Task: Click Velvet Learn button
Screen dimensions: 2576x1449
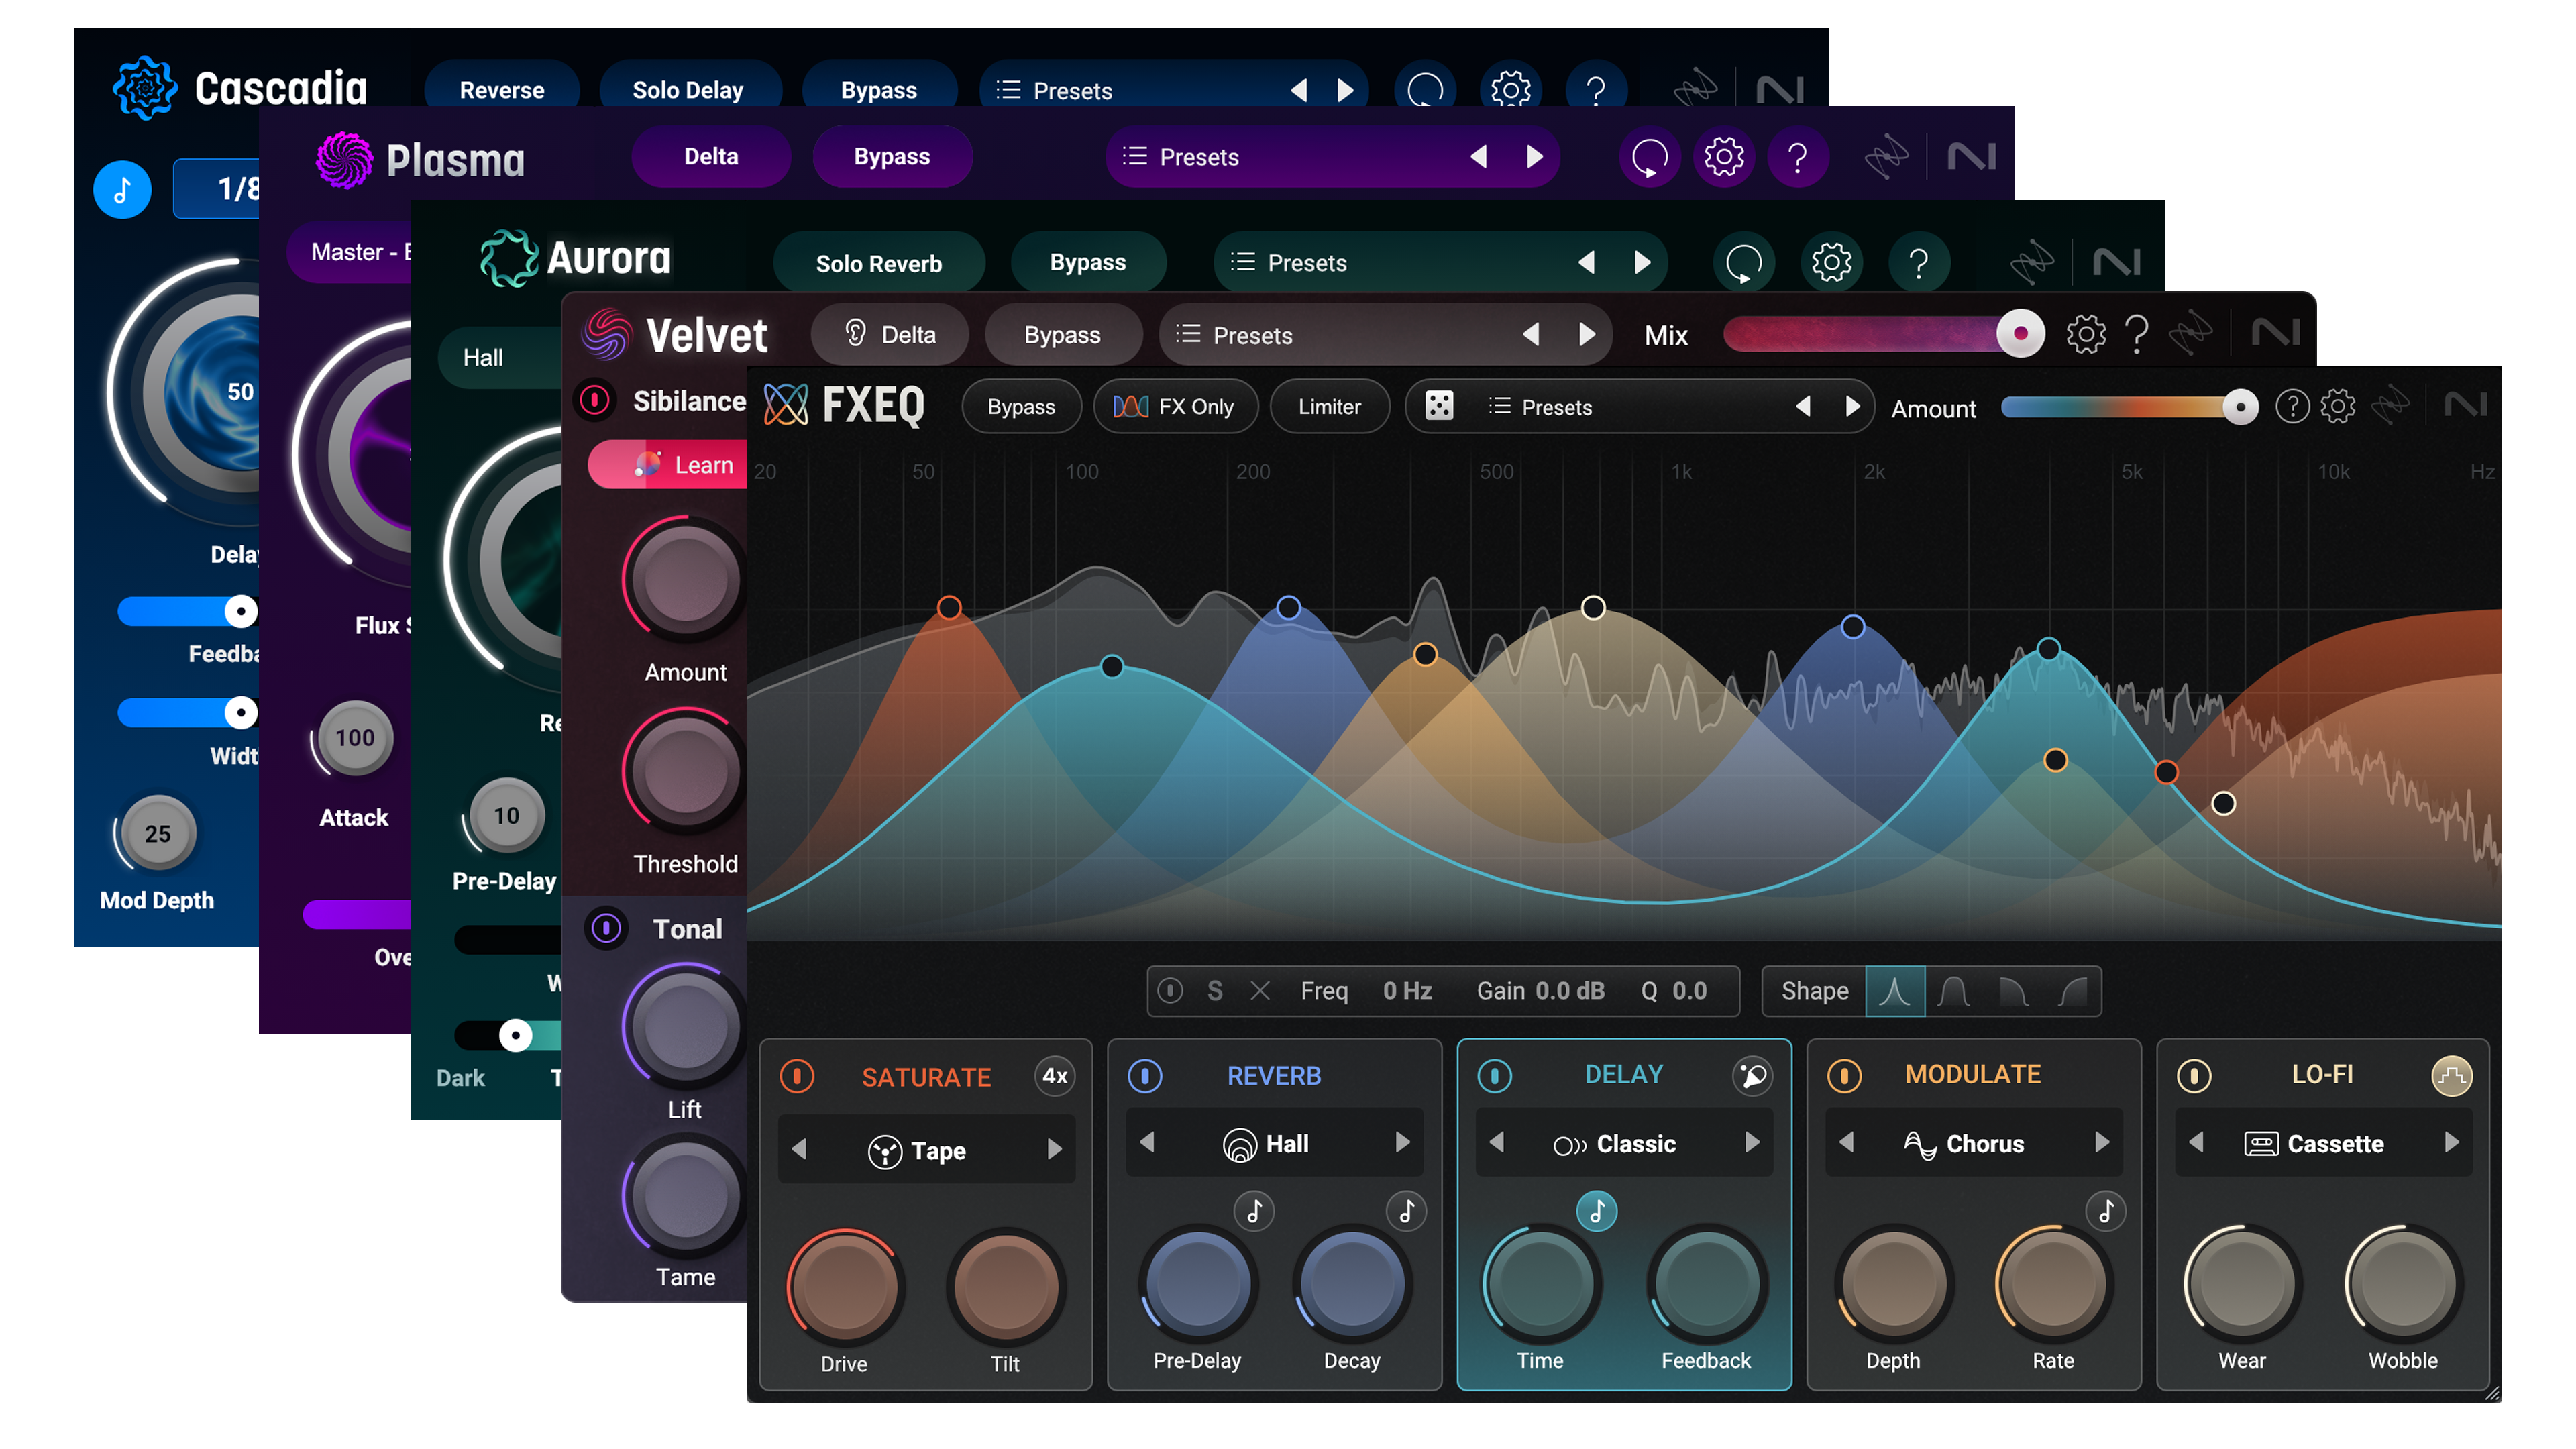Action: click(x=669, y=465)
